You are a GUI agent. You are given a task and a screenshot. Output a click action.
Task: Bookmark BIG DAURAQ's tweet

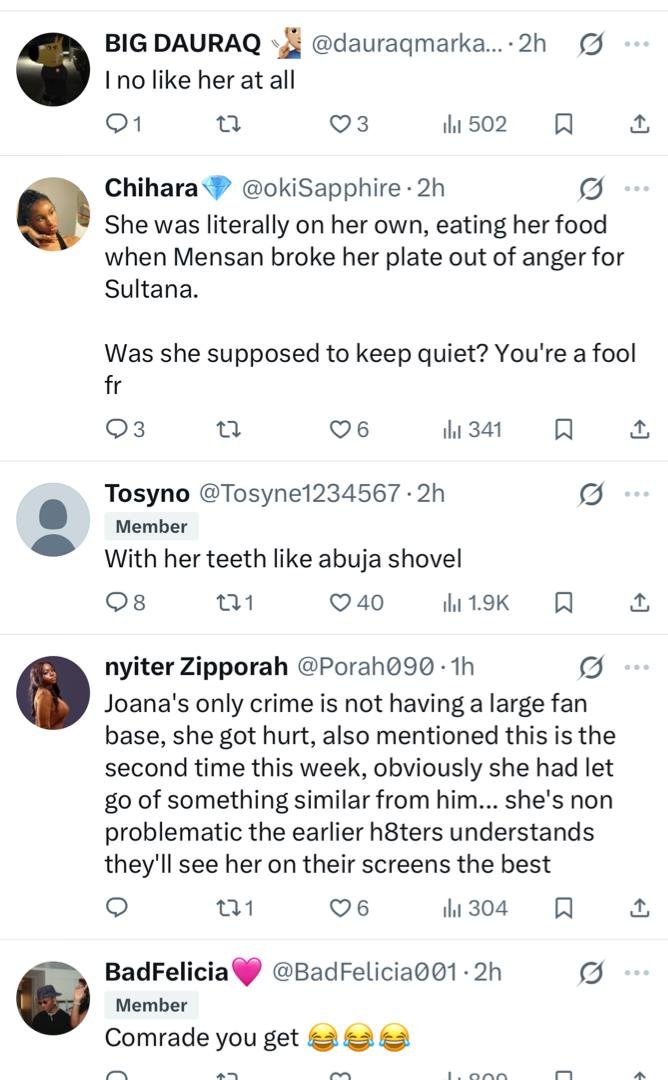tap(563, 124)
